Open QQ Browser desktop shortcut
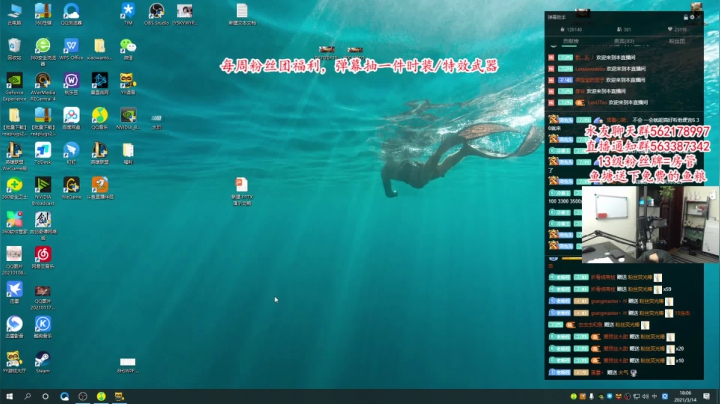 tap(71, 14)
